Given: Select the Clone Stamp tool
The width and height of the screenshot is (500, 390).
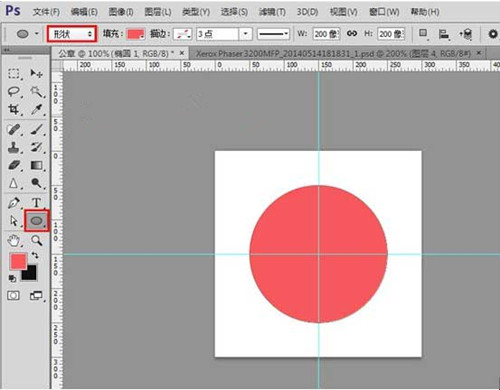Looking at the screenshot, I should click(x=13, y=147).
